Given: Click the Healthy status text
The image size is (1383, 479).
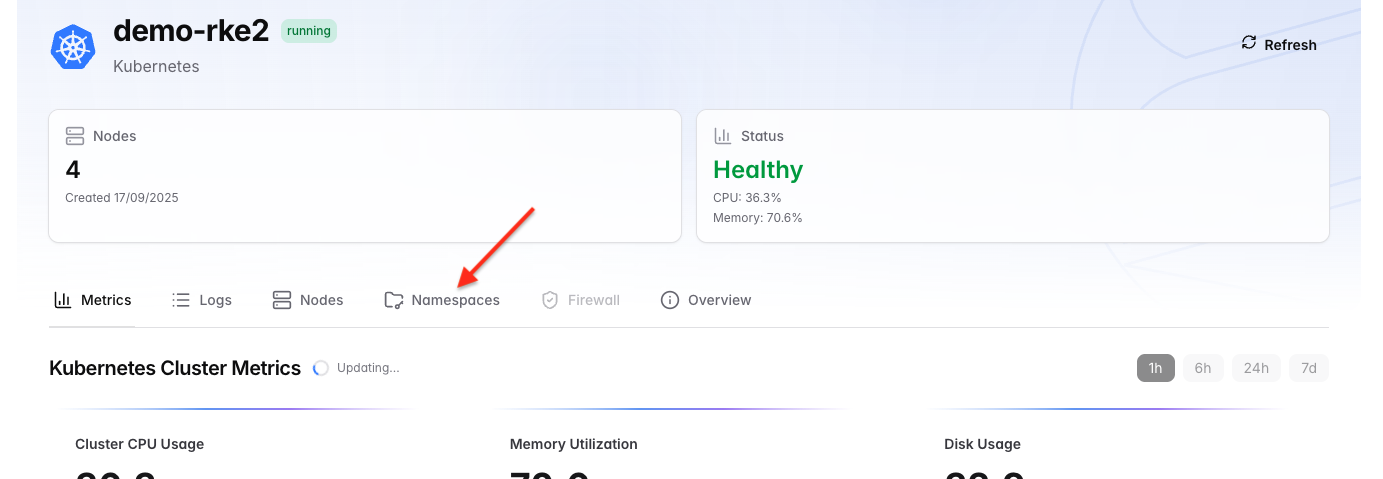Looking at the screenshot, I should tap(758, 170).
